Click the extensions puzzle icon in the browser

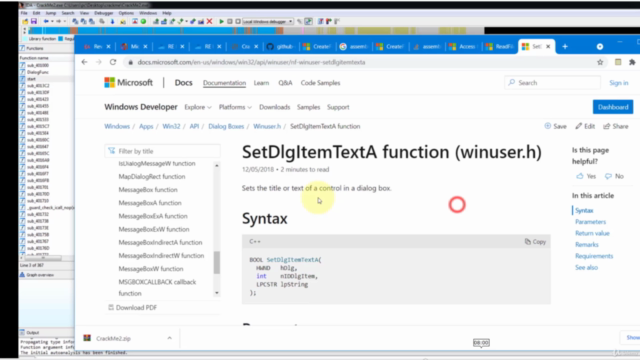tap(632, 62)
